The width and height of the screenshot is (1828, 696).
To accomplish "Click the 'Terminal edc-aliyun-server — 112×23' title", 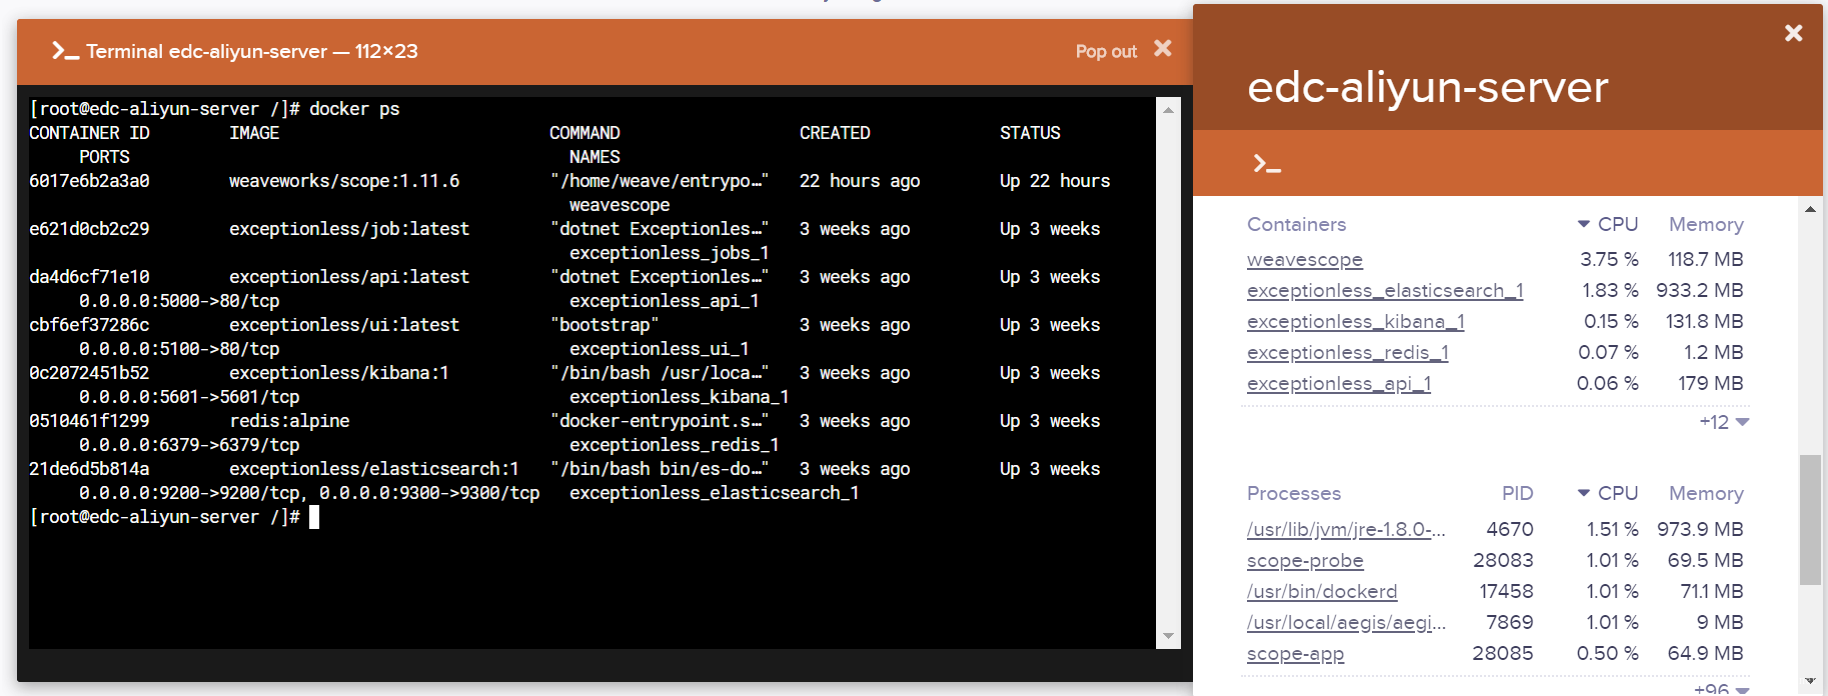I will click(252, 51).
